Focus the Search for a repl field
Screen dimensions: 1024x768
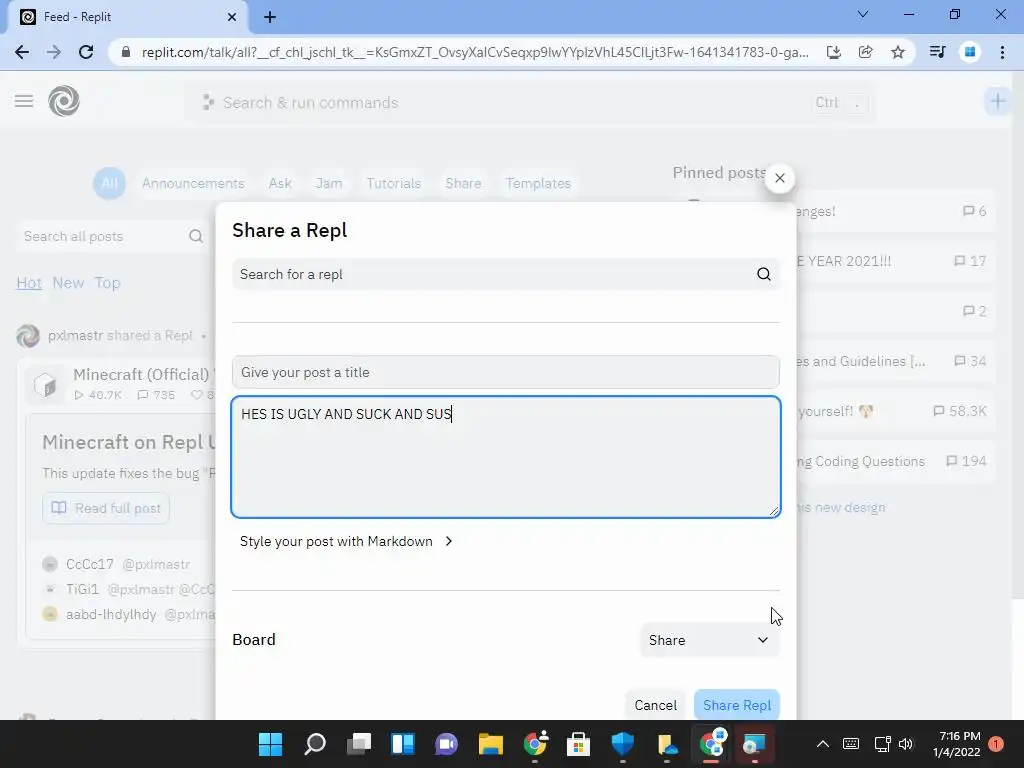point(505,274)
